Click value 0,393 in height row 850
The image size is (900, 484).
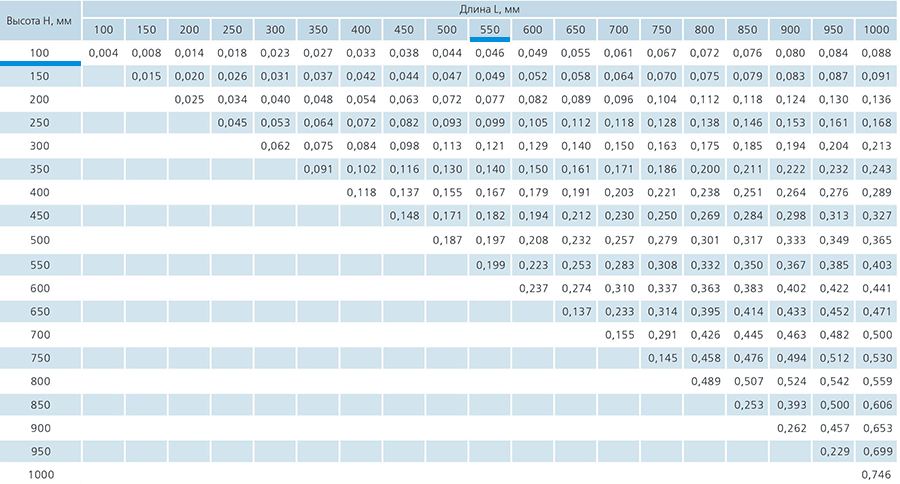[791, 405]
